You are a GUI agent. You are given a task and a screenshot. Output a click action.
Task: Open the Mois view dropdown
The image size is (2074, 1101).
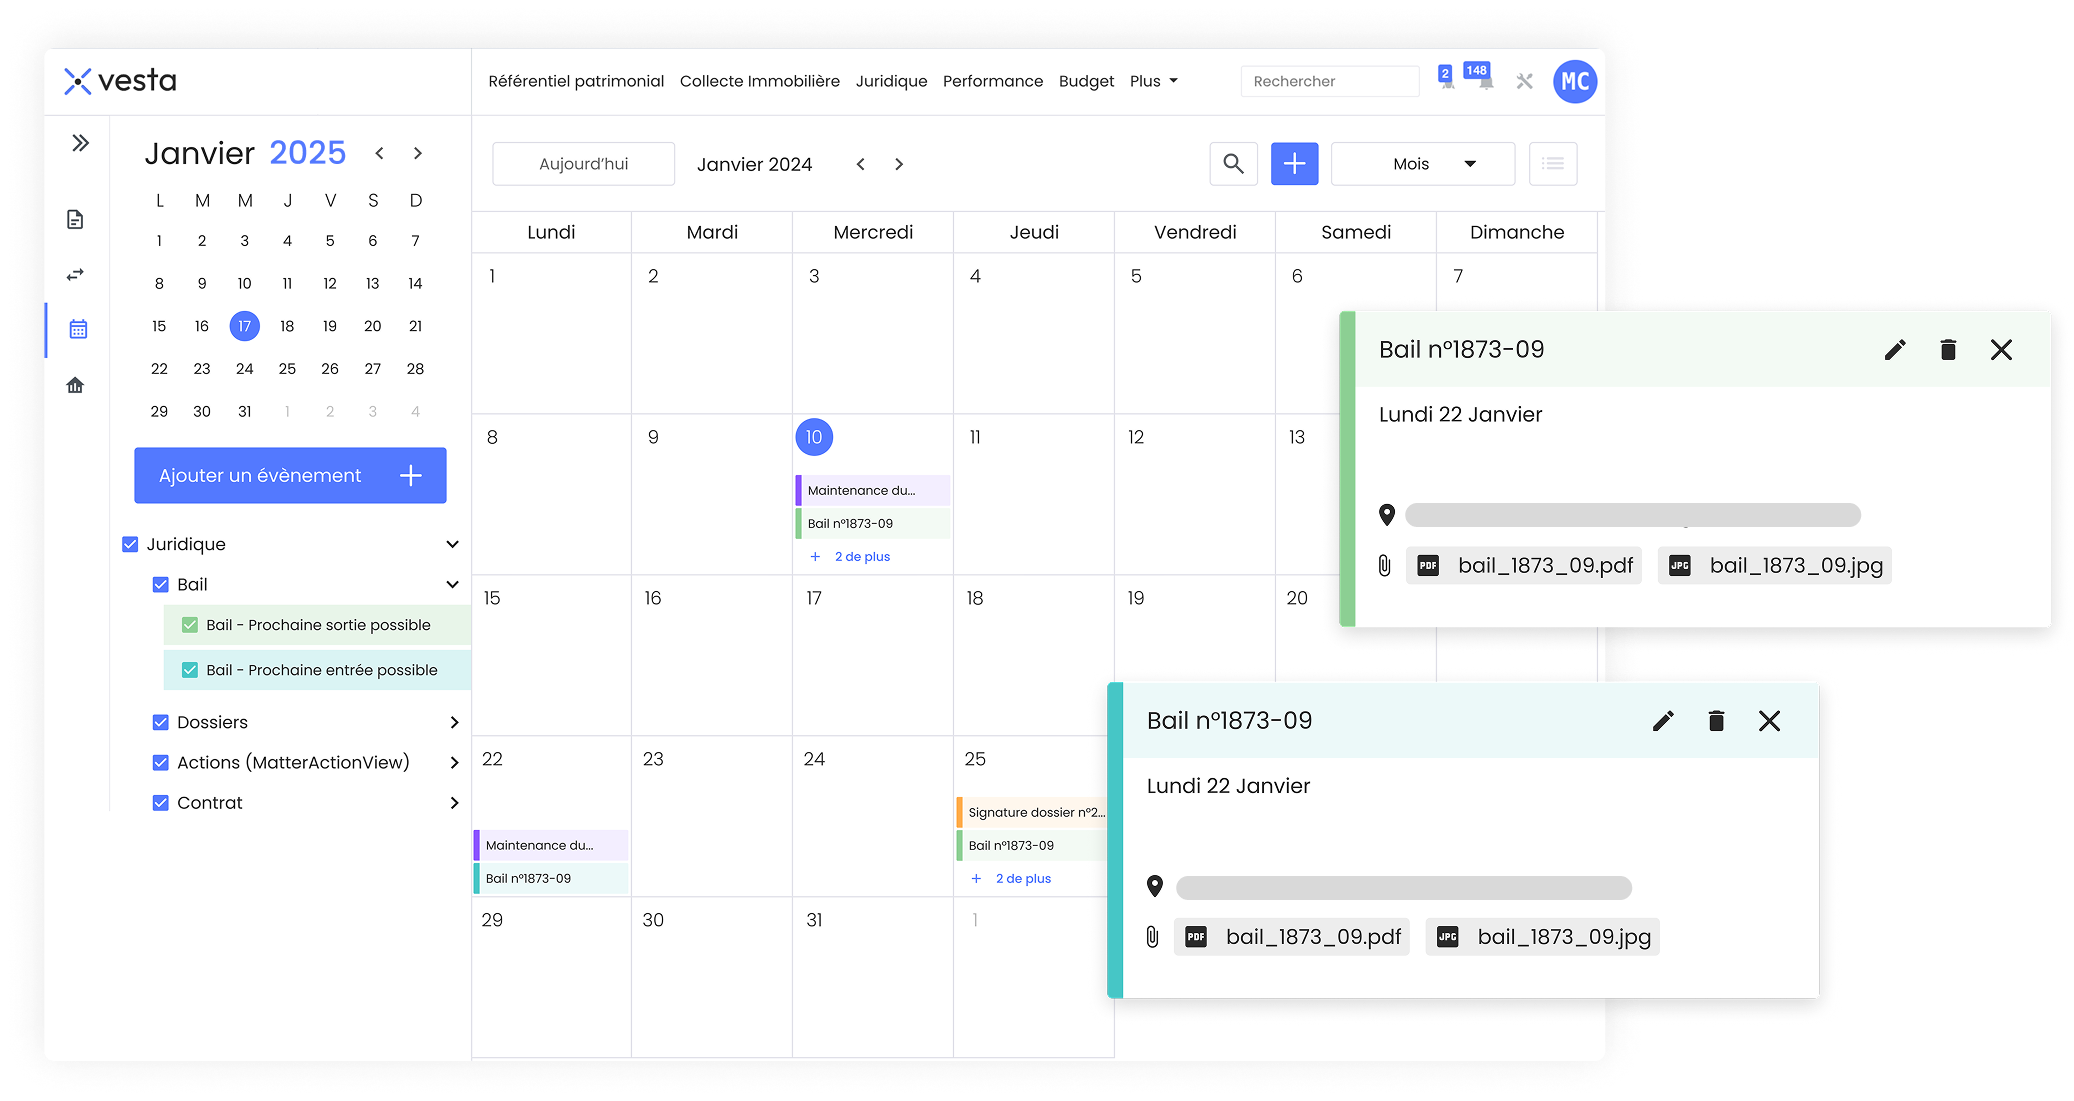[1422, 164]
